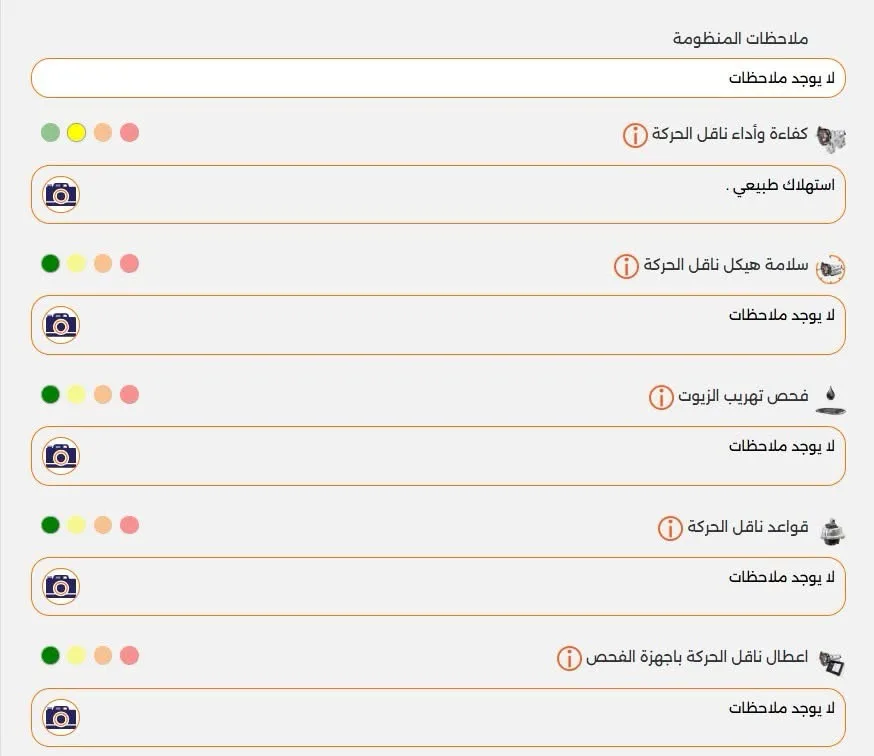Select orange rating dot for case integrity
Image resolution: width=874 pixels, height=756 pixels.
(x=101, y=263)
